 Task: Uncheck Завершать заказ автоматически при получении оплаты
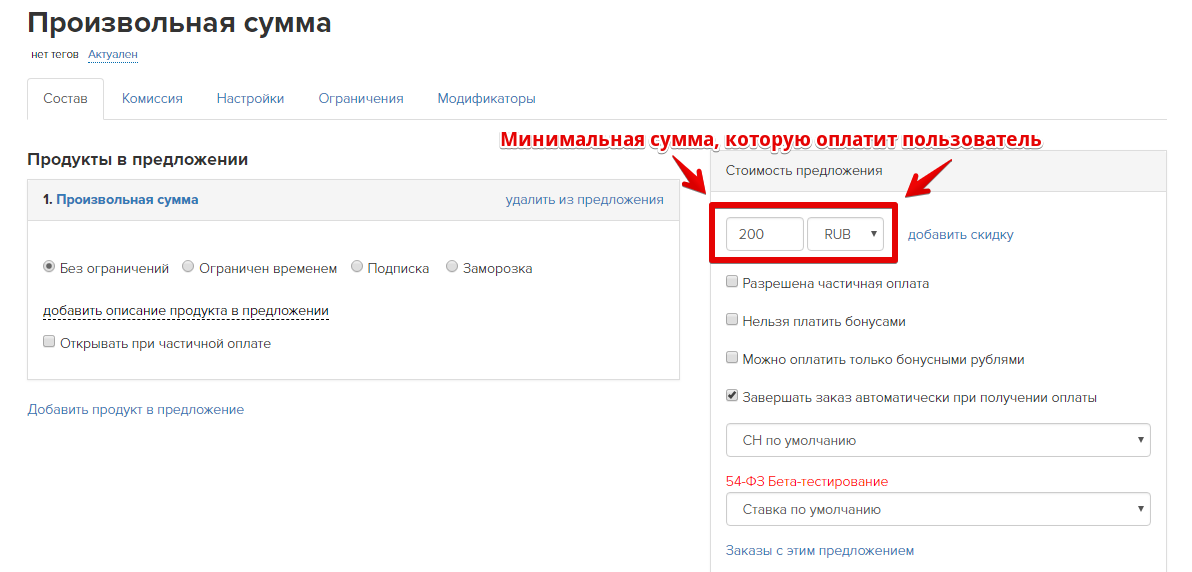coord(732,396)
